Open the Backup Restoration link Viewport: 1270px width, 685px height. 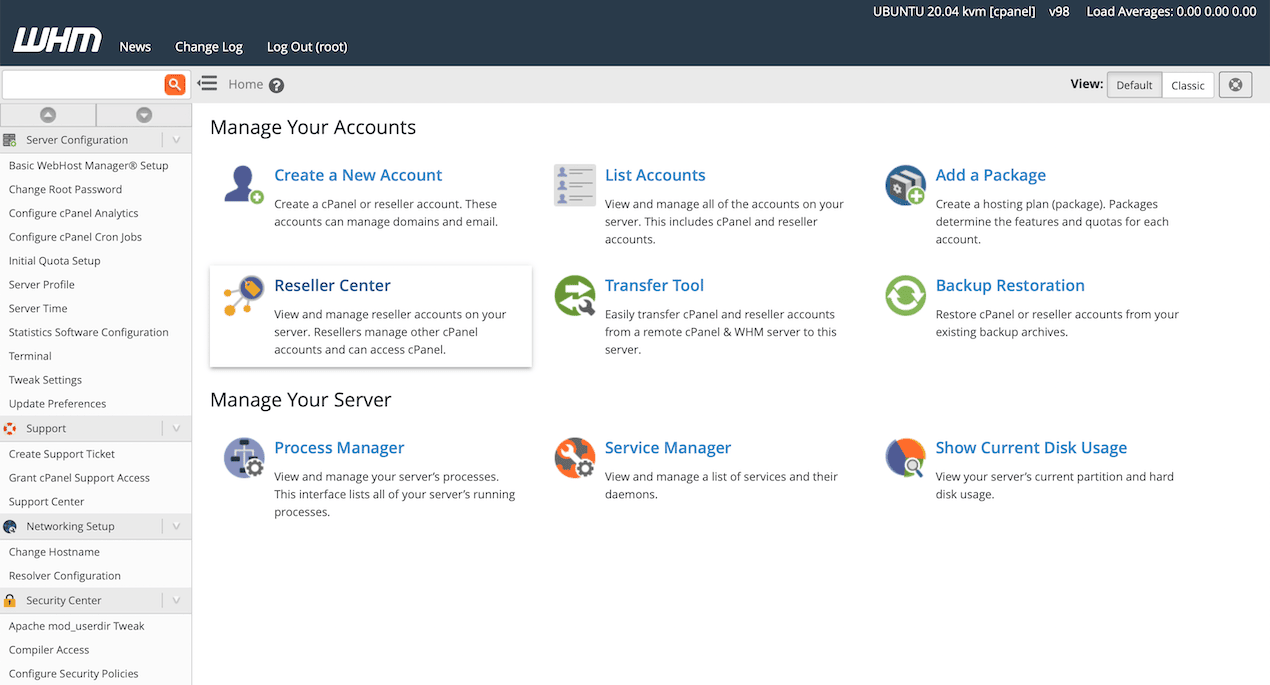tap(1010, 285)
